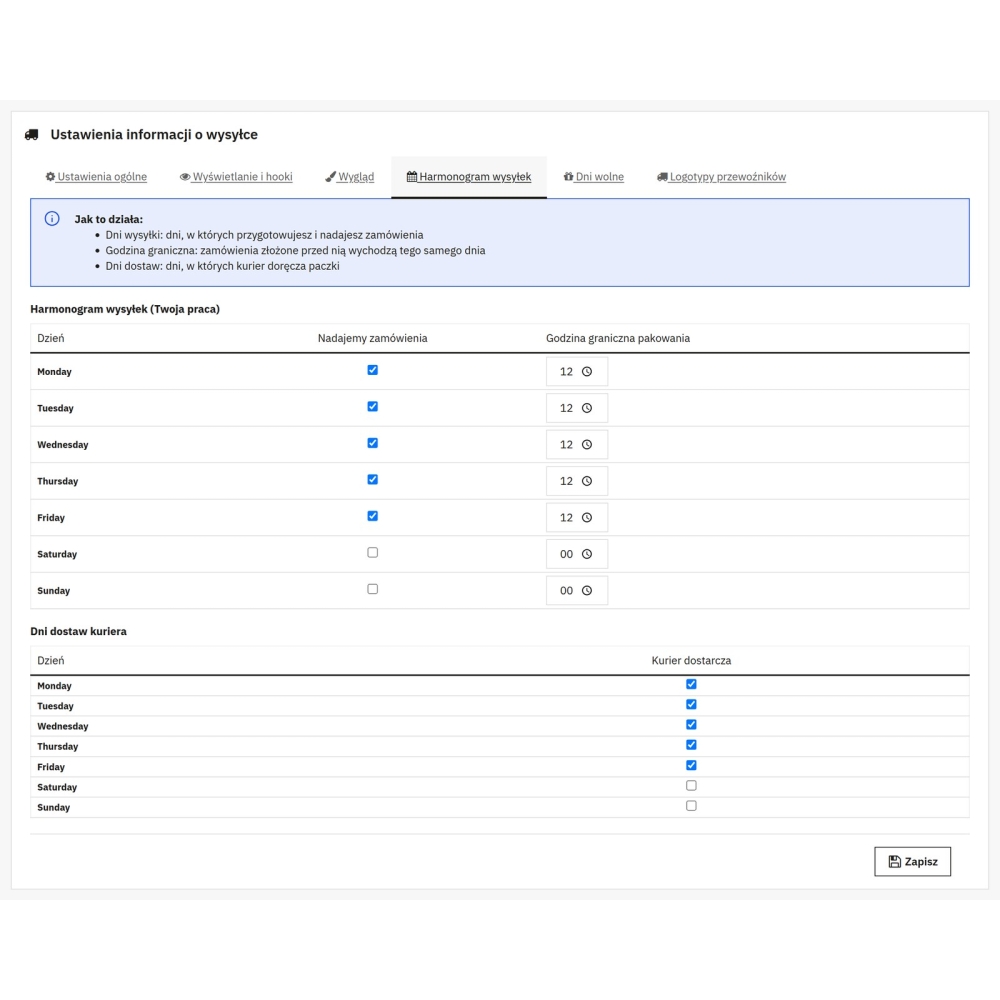Click the Saturday label in shipping schedule table
The image size is (1000, 1000).
click(x=57, y=554)
